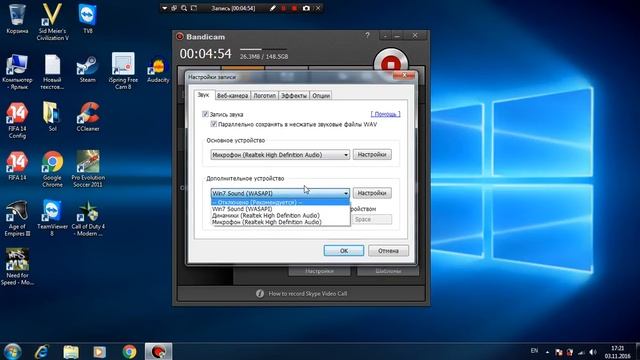Close the Настройки записи dialog

click(404, 75)
